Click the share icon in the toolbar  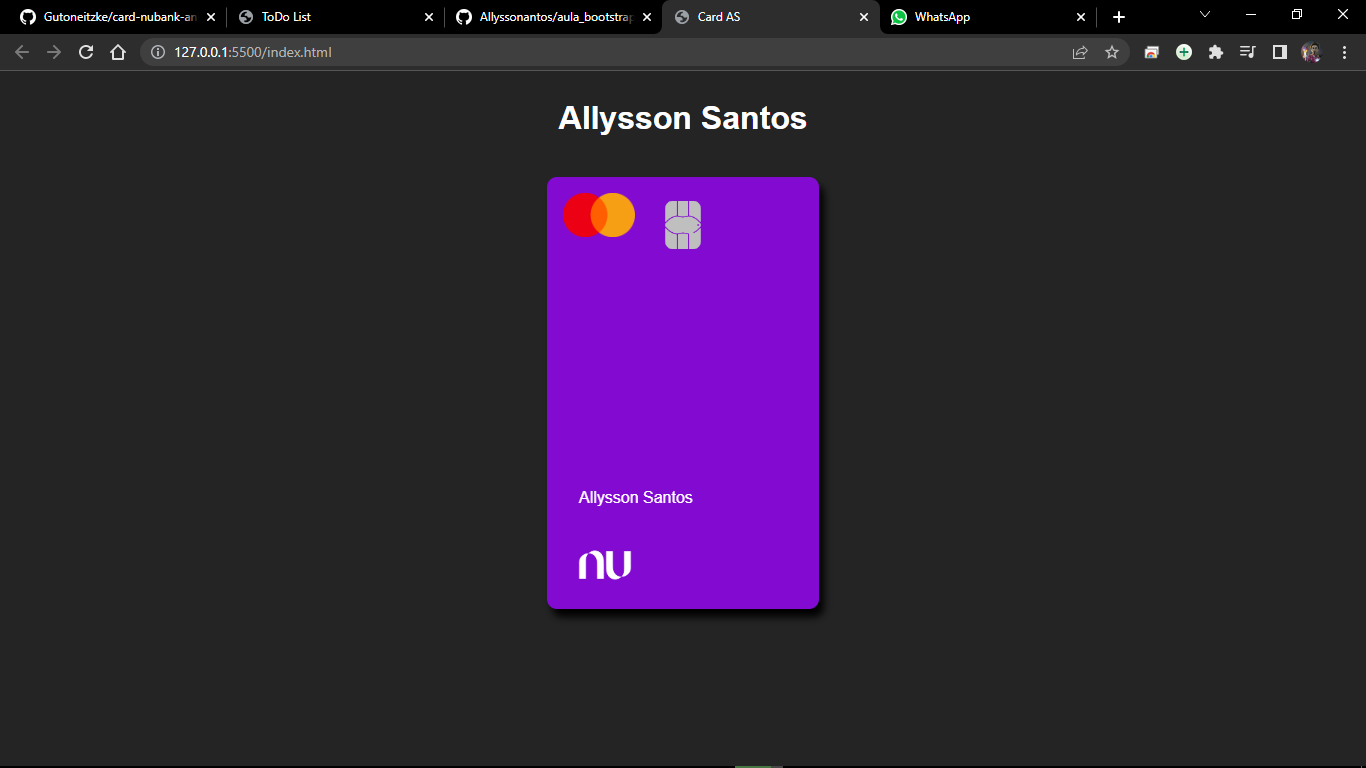[x=1079, y=52]
